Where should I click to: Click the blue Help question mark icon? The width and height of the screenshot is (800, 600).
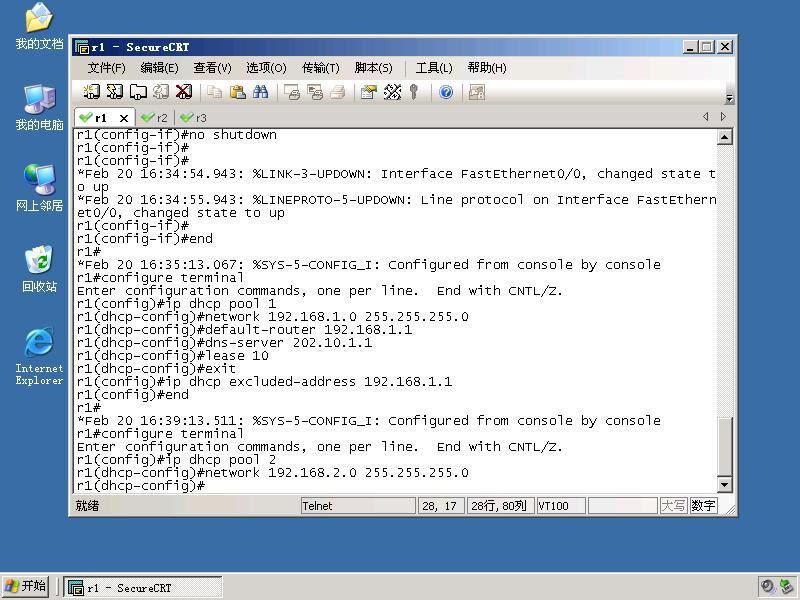tap(446, 92)
